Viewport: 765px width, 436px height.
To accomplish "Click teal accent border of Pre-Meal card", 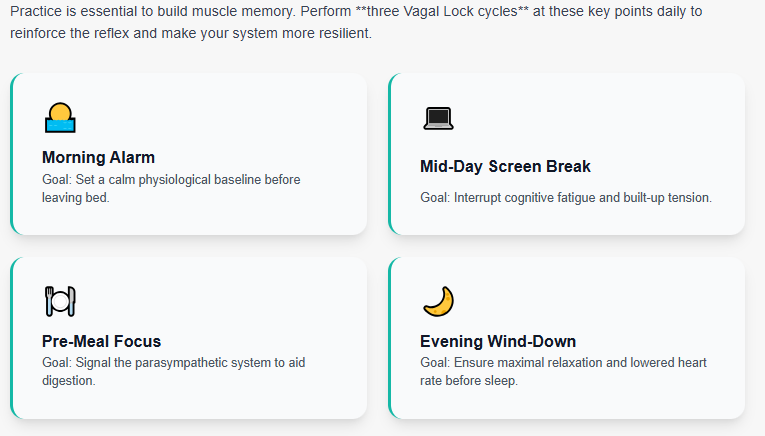I will (x=12, y=338).
